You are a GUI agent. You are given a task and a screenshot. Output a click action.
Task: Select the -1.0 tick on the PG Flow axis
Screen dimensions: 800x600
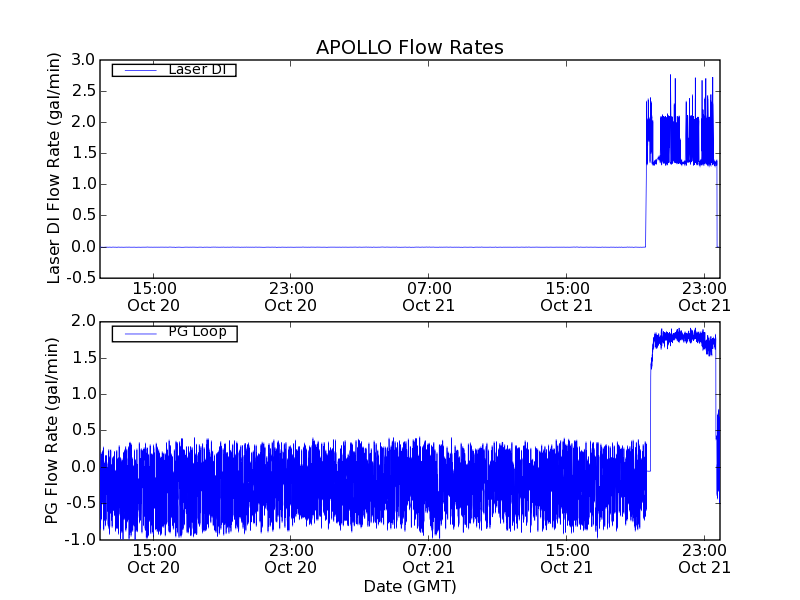(x=81, y=539)
